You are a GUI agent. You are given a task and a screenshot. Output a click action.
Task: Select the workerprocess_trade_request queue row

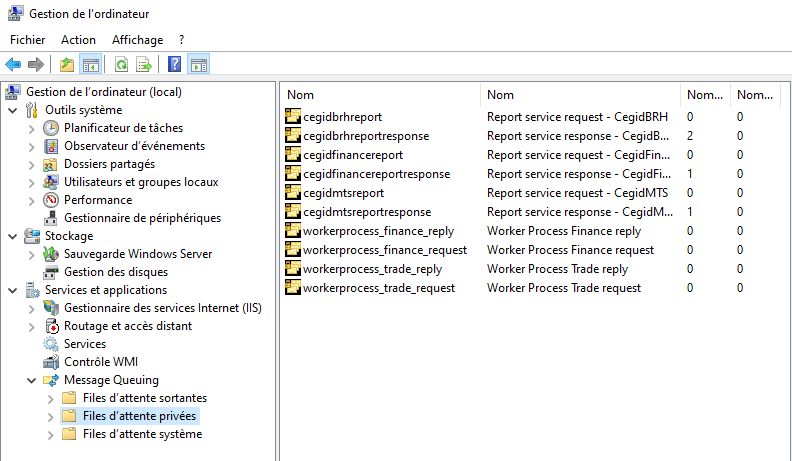click(378, 288)
